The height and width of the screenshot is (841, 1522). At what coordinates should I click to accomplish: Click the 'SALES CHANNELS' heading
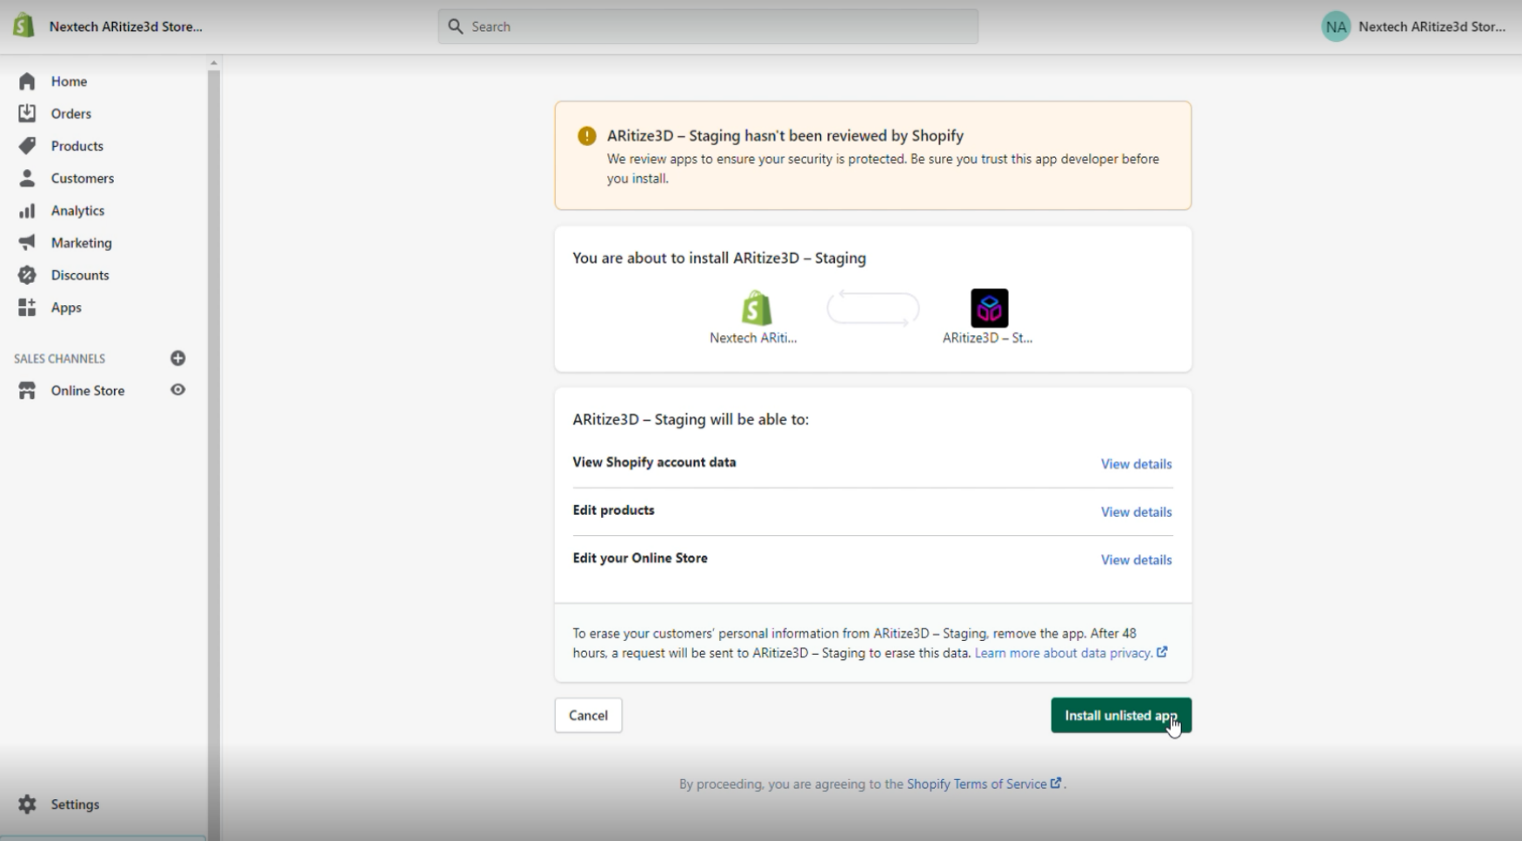point(60,358)
